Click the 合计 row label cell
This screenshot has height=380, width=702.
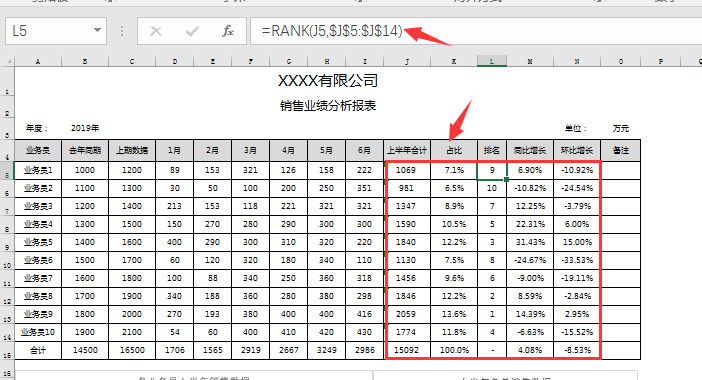pos(38,350)
